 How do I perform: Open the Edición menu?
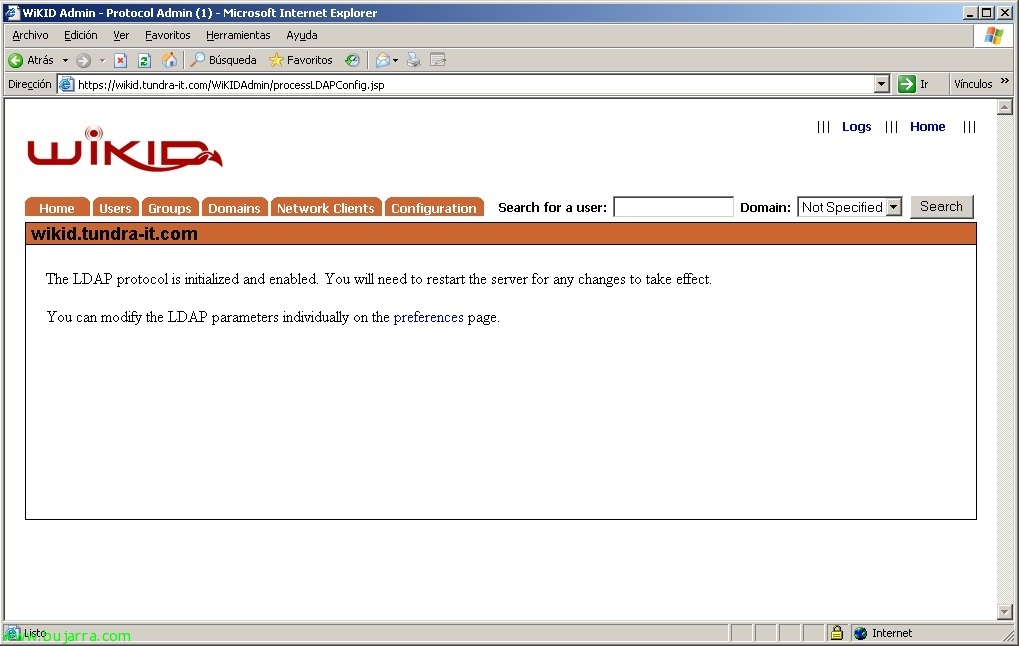81,35
